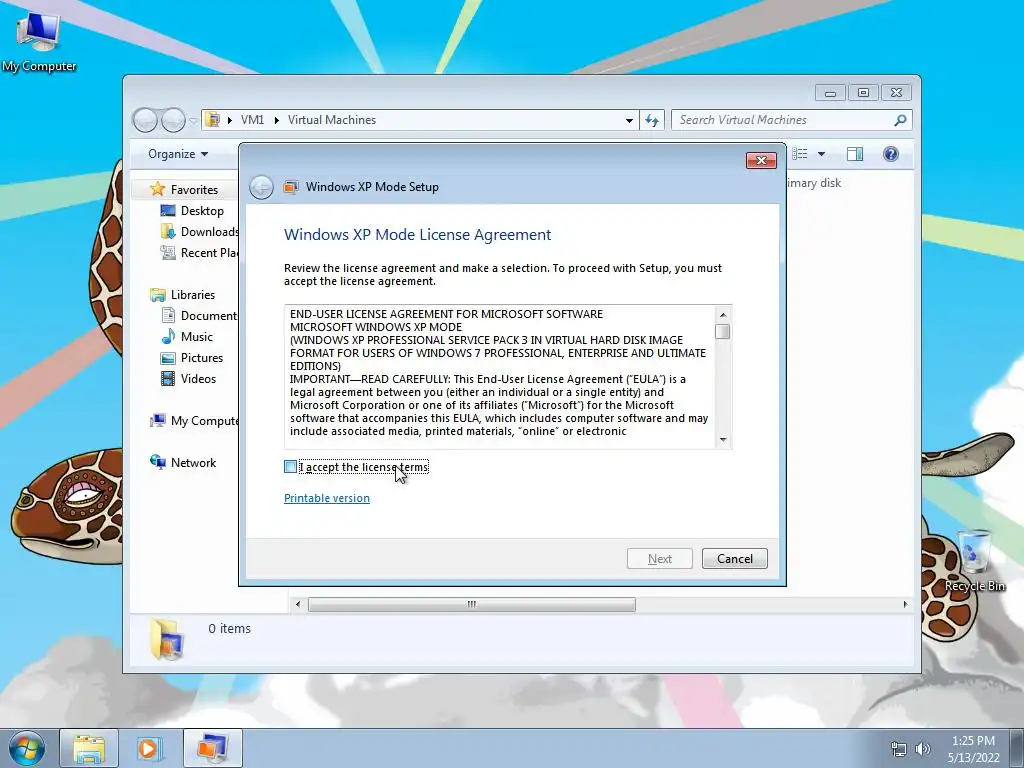This screenshot has height=768, width=1024.
Task: Click the horizontal scrollbar thumb in Explorer
Action: click(472, 605)
